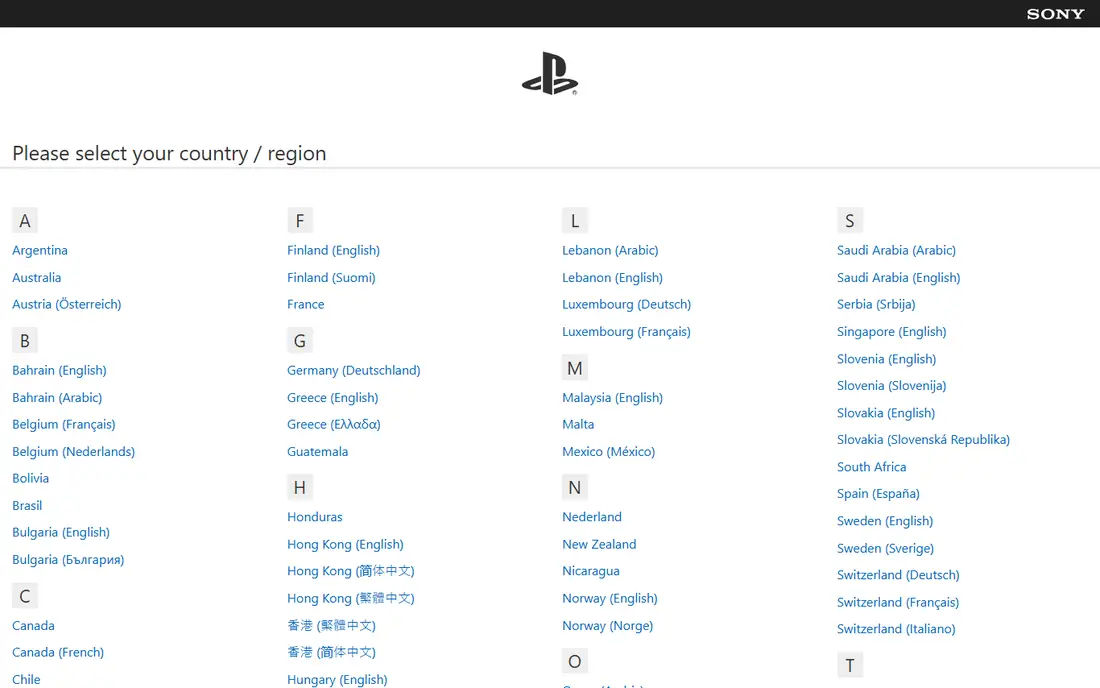Select Spain (España)
The image size is (1100, 688).
(878, 494)
